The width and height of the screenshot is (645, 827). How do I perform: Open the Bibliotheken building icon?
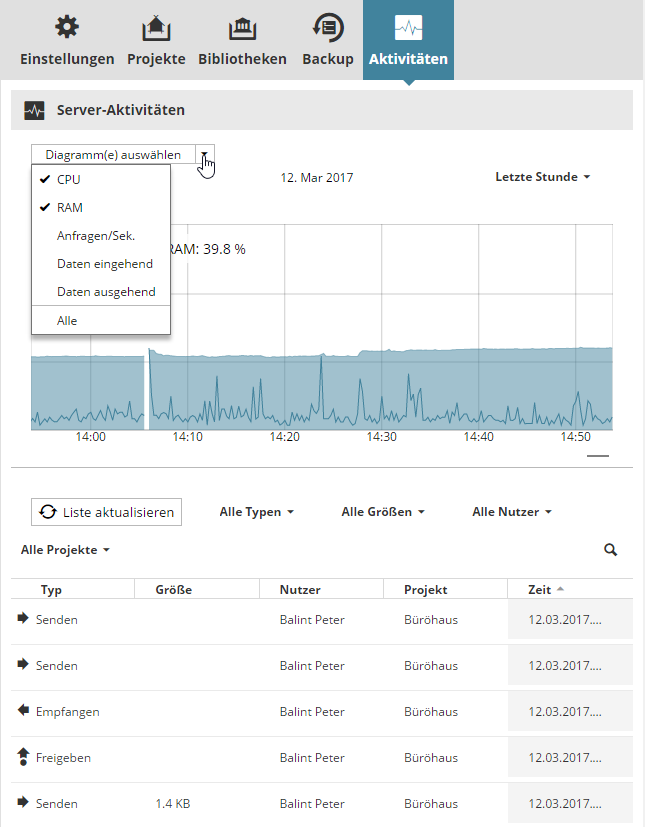click(242, 27)
